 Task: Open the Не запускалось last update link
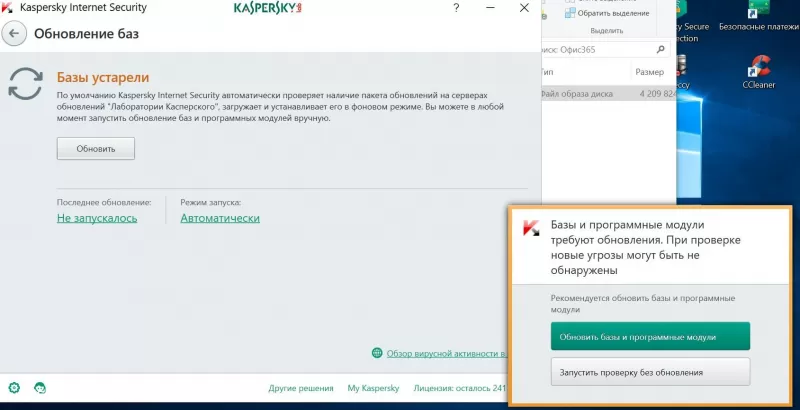(x=97, y=218)
